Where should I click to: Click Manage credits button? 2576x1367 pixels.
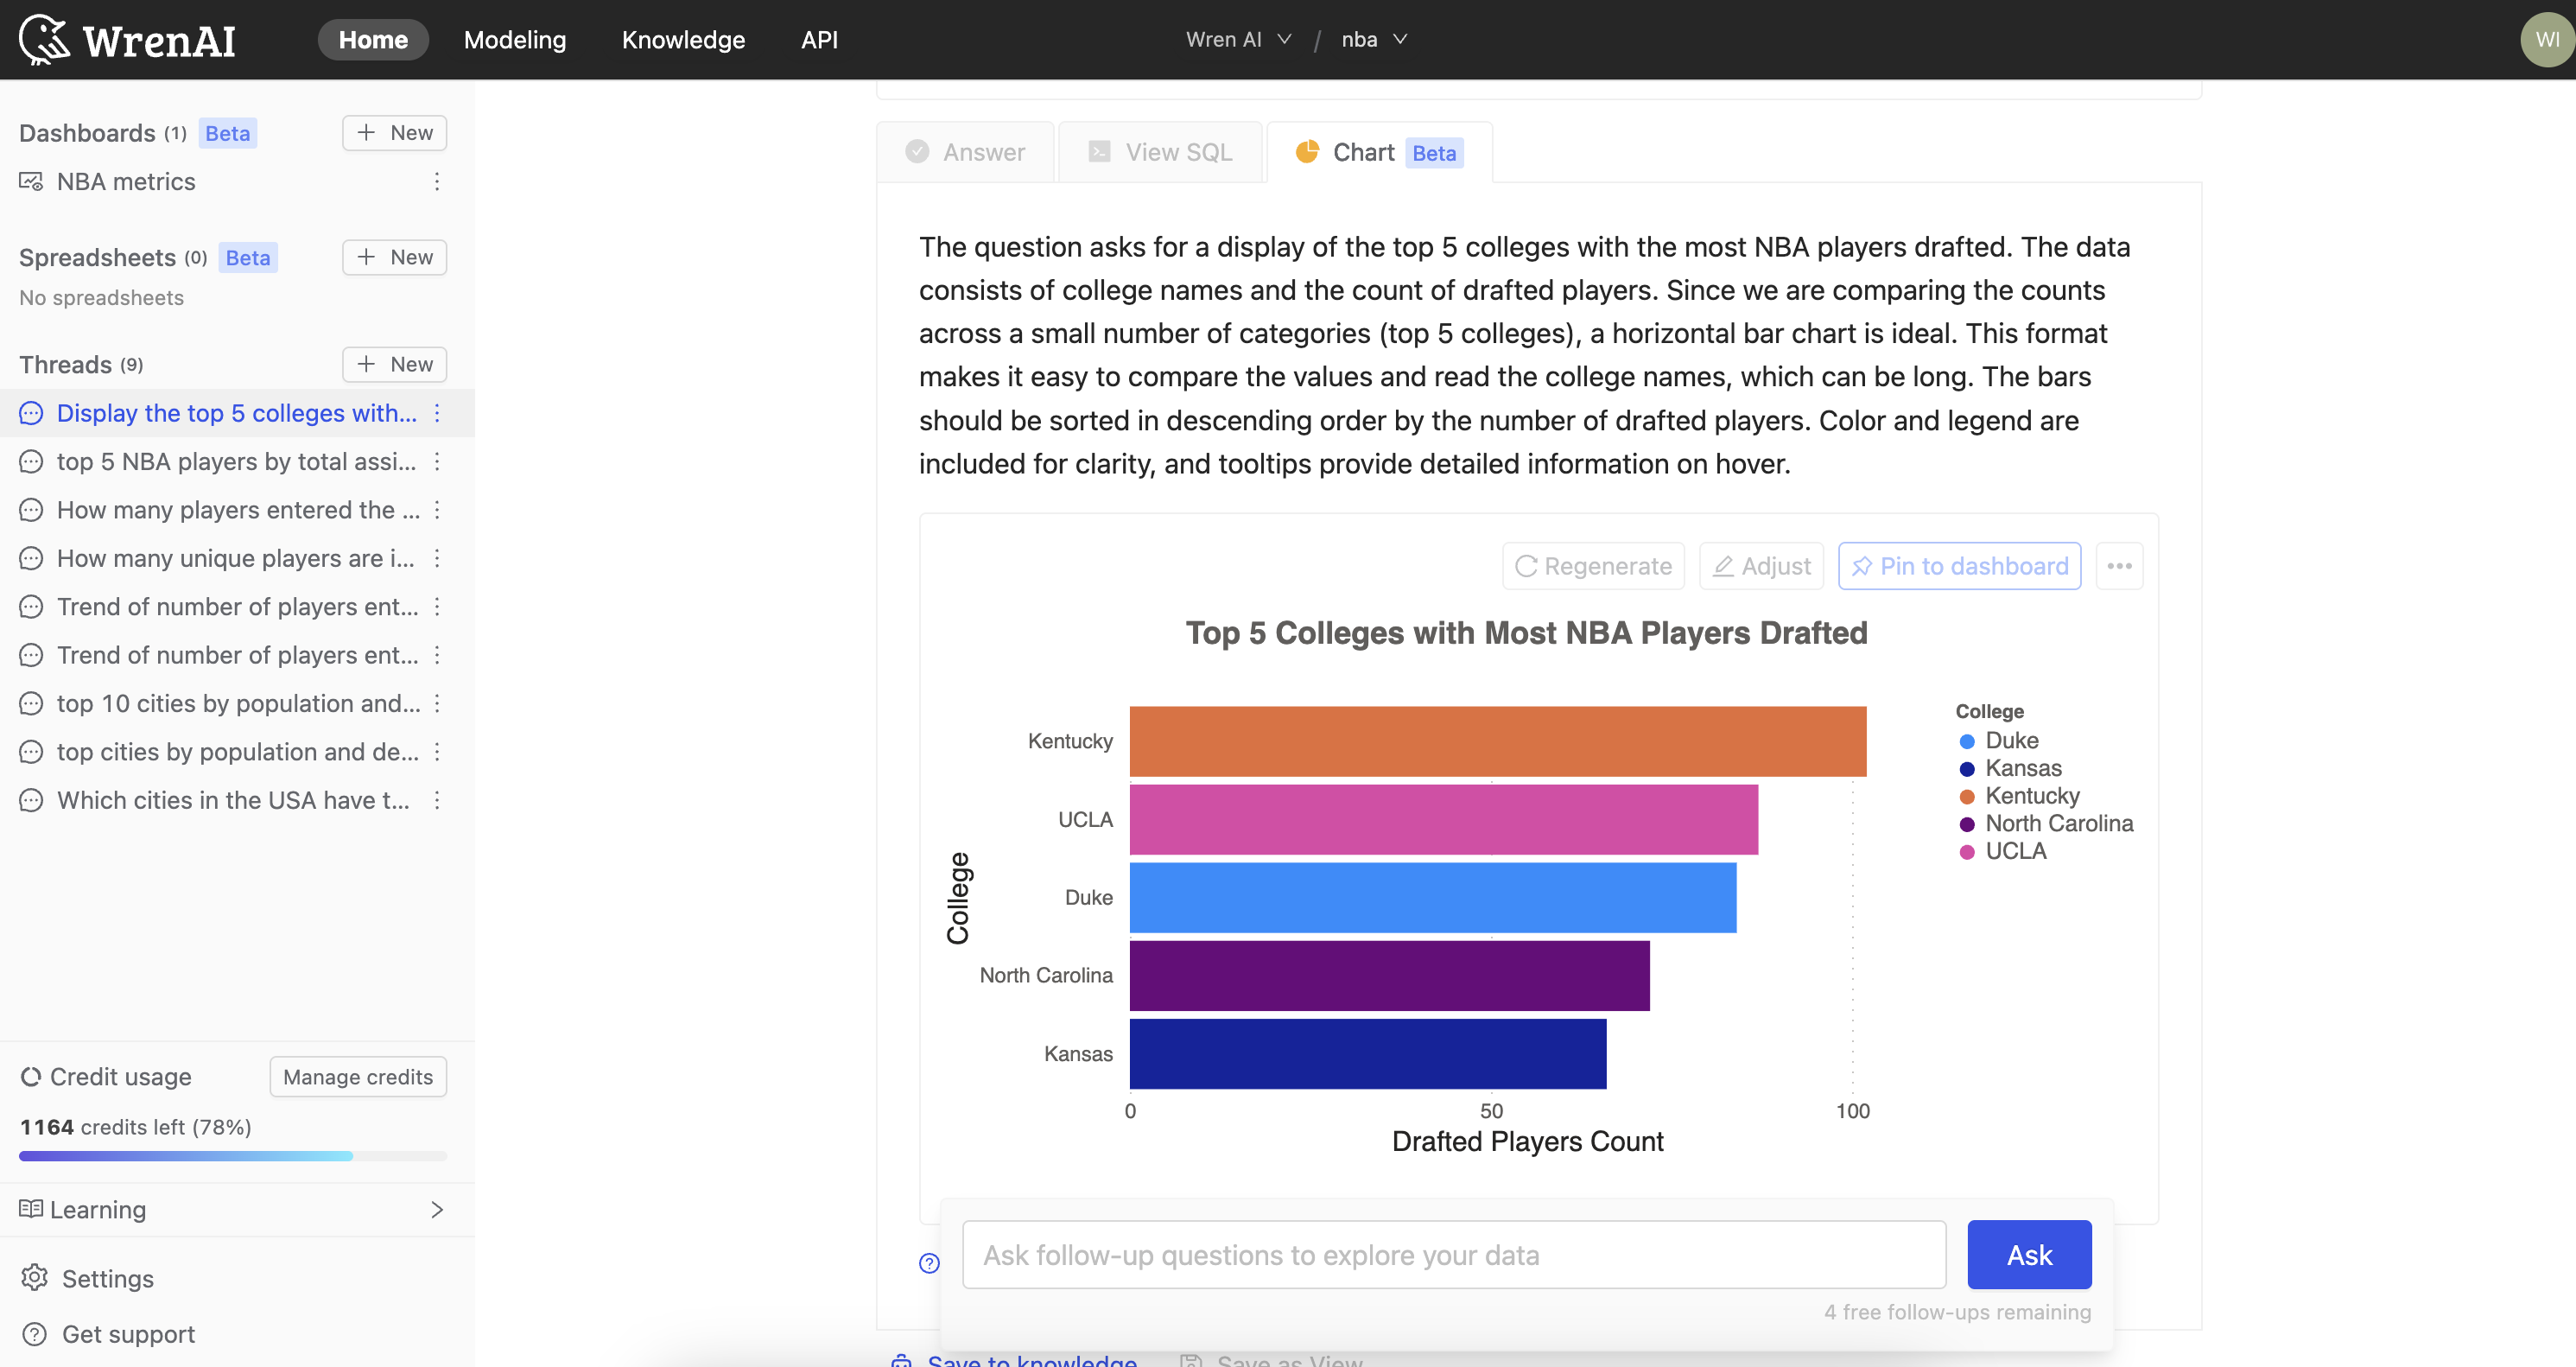pyautogui.click(x=358, y=1077)
